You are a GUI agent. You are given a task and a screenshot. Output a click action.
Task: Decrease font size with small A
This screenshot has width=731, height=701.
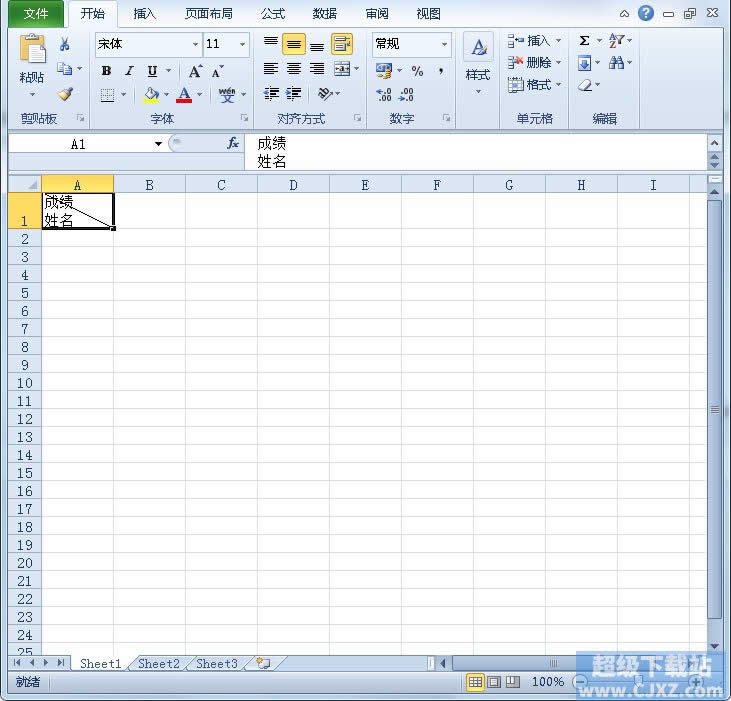point(217,71)
